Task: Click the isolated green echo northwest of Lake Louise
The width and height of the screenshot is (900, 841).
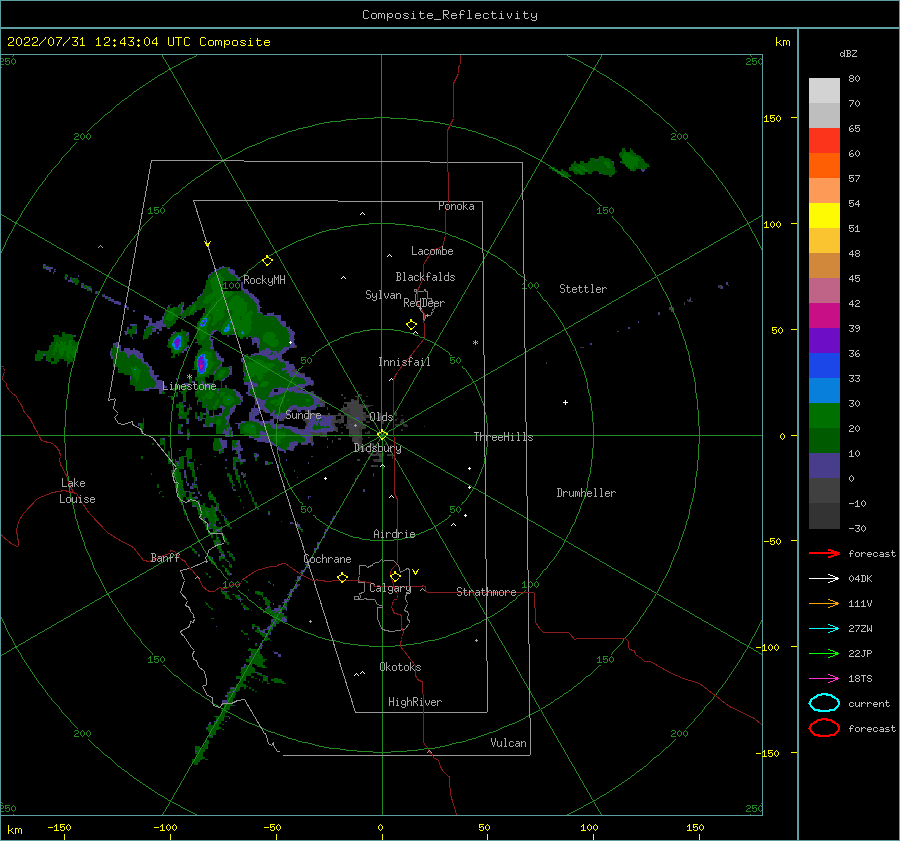Action: tap(57, 349)
